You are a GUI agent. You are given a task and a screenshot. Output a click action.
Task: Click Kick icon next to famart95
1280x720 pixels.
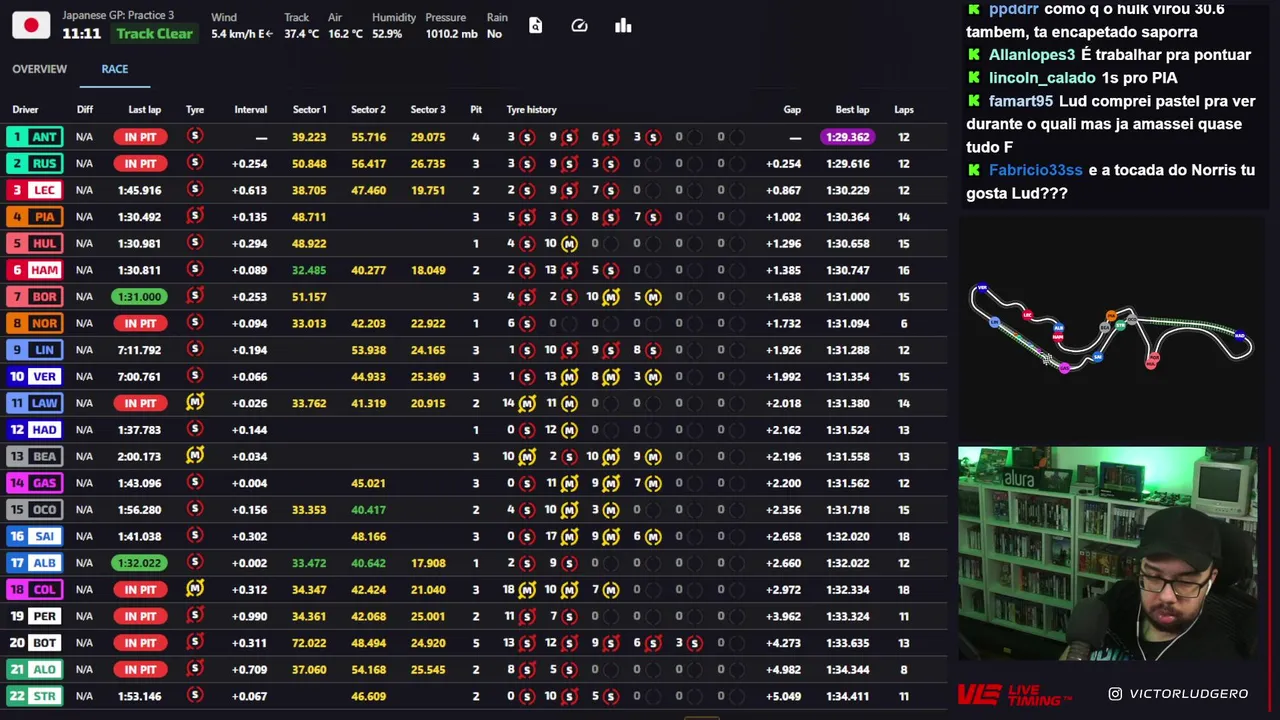[973, 101]
